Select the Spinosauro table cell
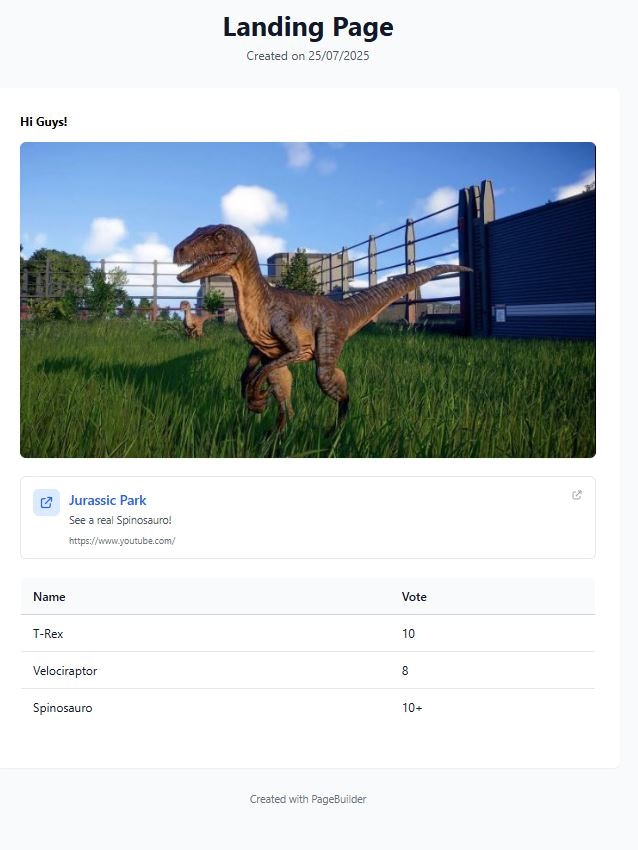The width and height of the screenshot is (638, 850). 63,707
